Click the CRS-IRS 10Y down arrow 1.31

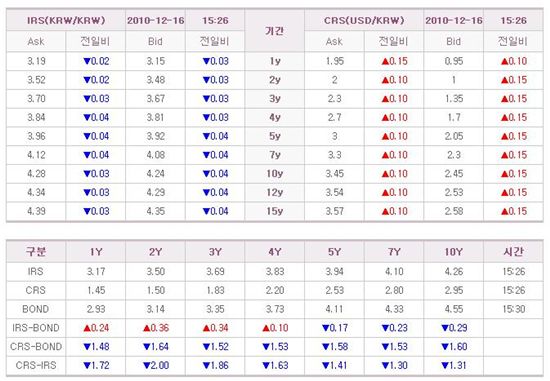[x=454, y=365]
